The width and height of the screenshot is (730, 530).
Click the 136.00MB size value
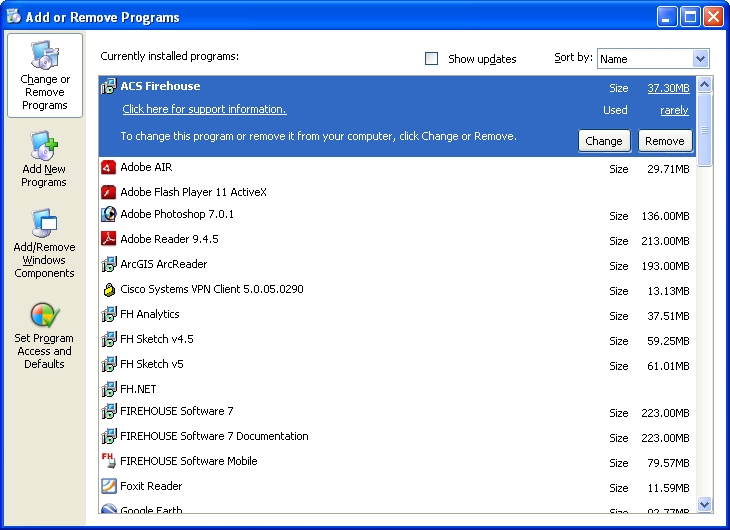pos(665,216)
